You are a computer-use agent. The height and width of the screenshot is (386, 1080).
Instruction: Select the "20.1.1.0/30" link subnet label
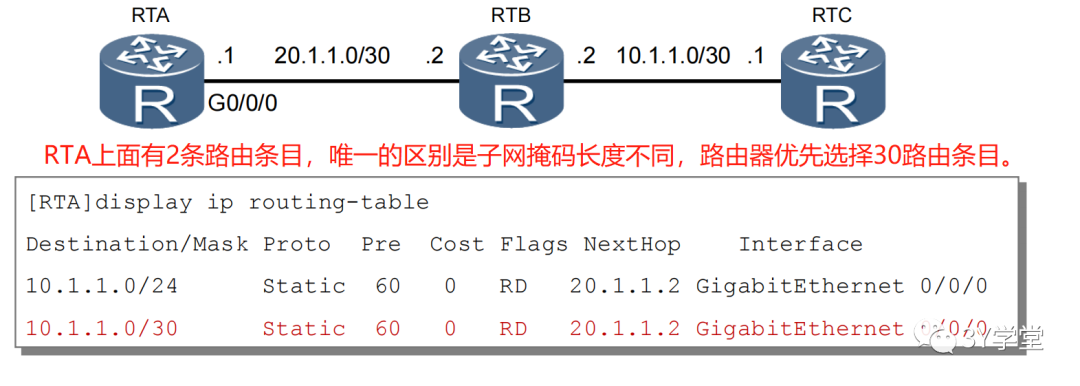pos(332,56)
